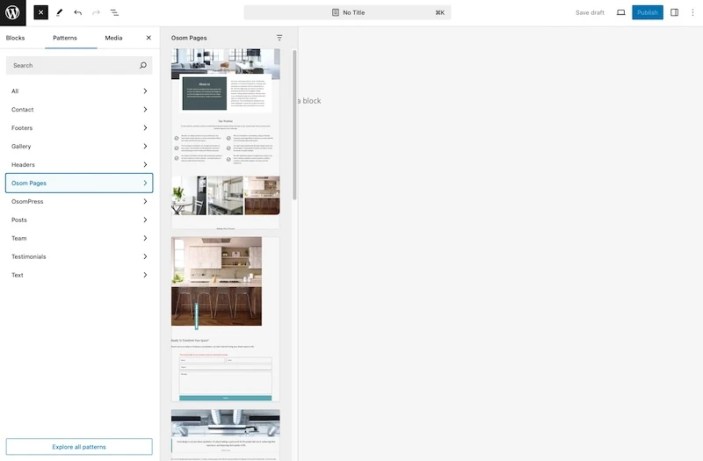Insert the first Osom Pages pattern thumbnail
This screenshot has height=461, width=703.
[x=225, y=135]
